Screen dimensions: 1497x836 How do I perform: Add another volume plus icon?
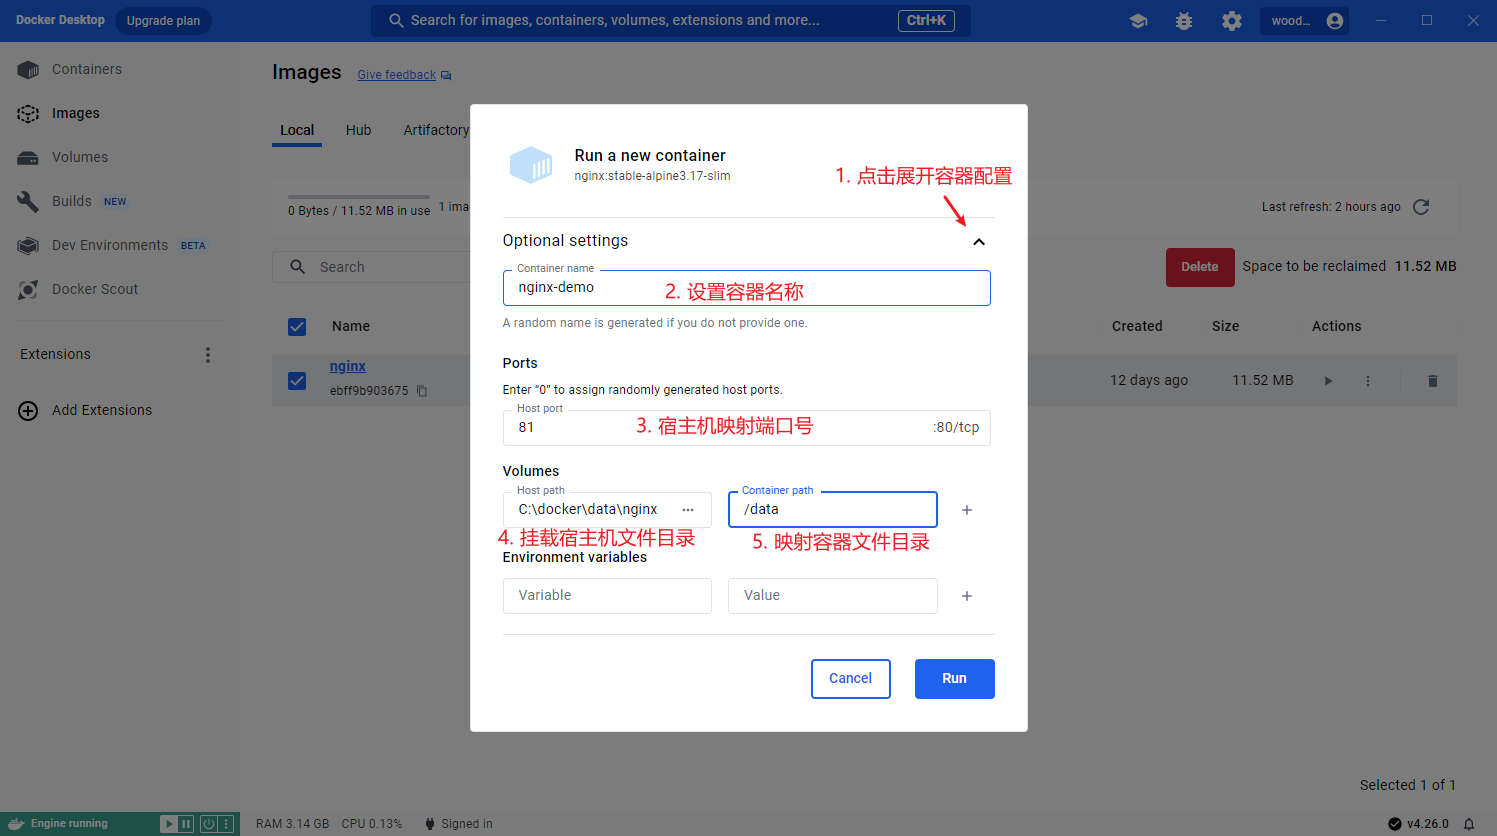[967, 510]
